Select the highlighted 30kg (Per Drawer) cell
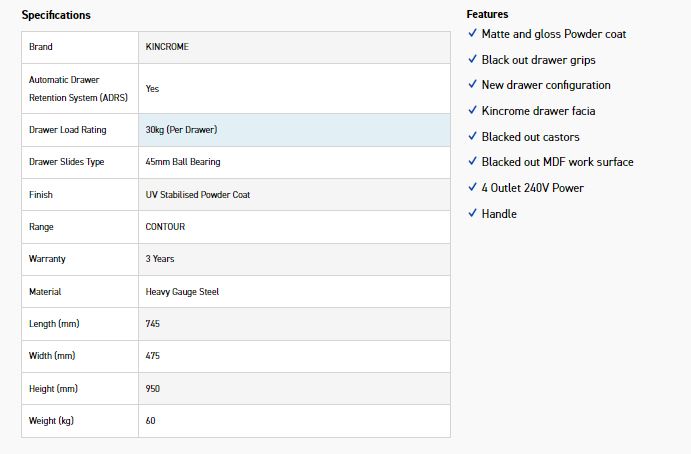Viewport: 691px width, 454px height. point(294,130)
